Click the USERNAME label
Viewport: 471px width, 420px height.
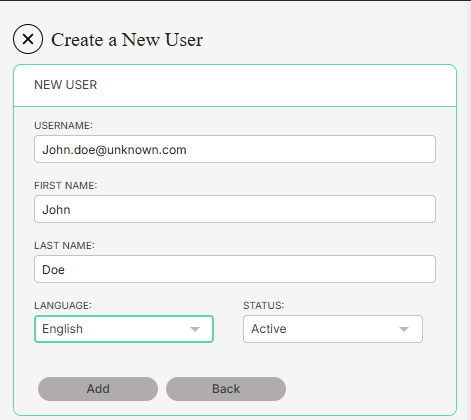(63, 126)
